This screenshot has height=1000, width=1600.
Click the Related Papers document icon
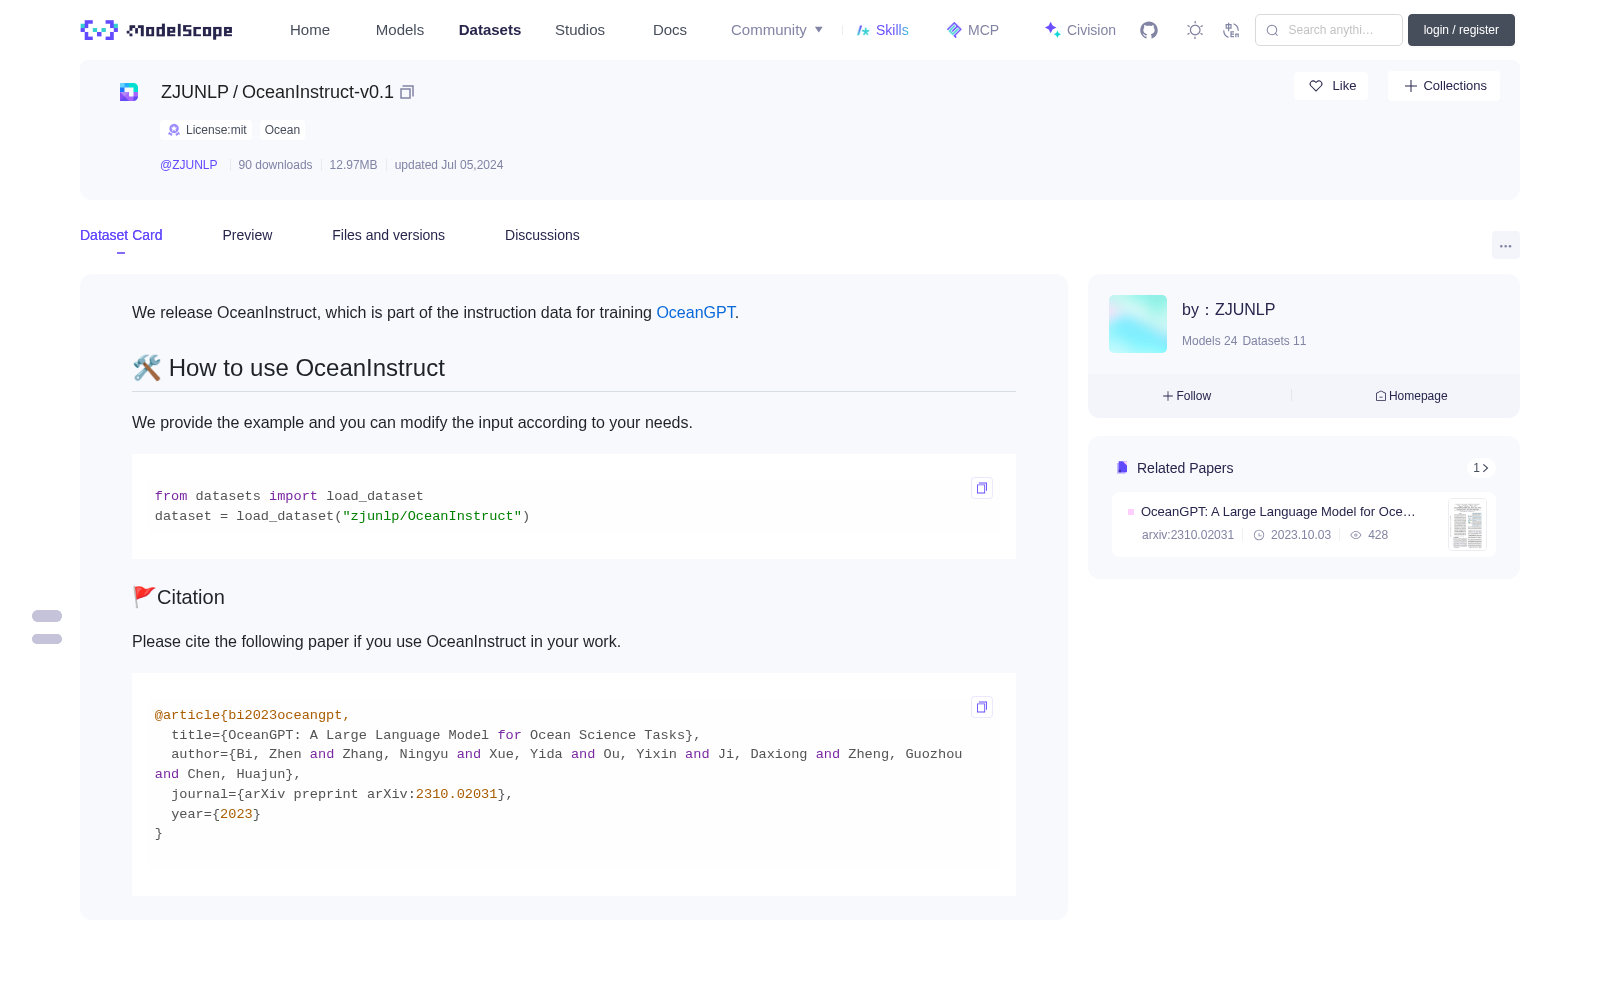point(1122,468)
